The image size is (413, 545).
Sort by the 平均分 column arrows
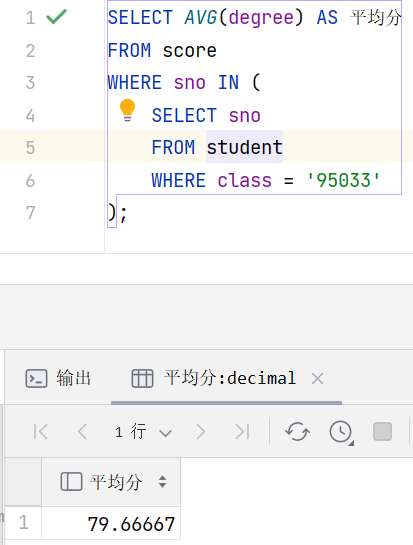162,482
